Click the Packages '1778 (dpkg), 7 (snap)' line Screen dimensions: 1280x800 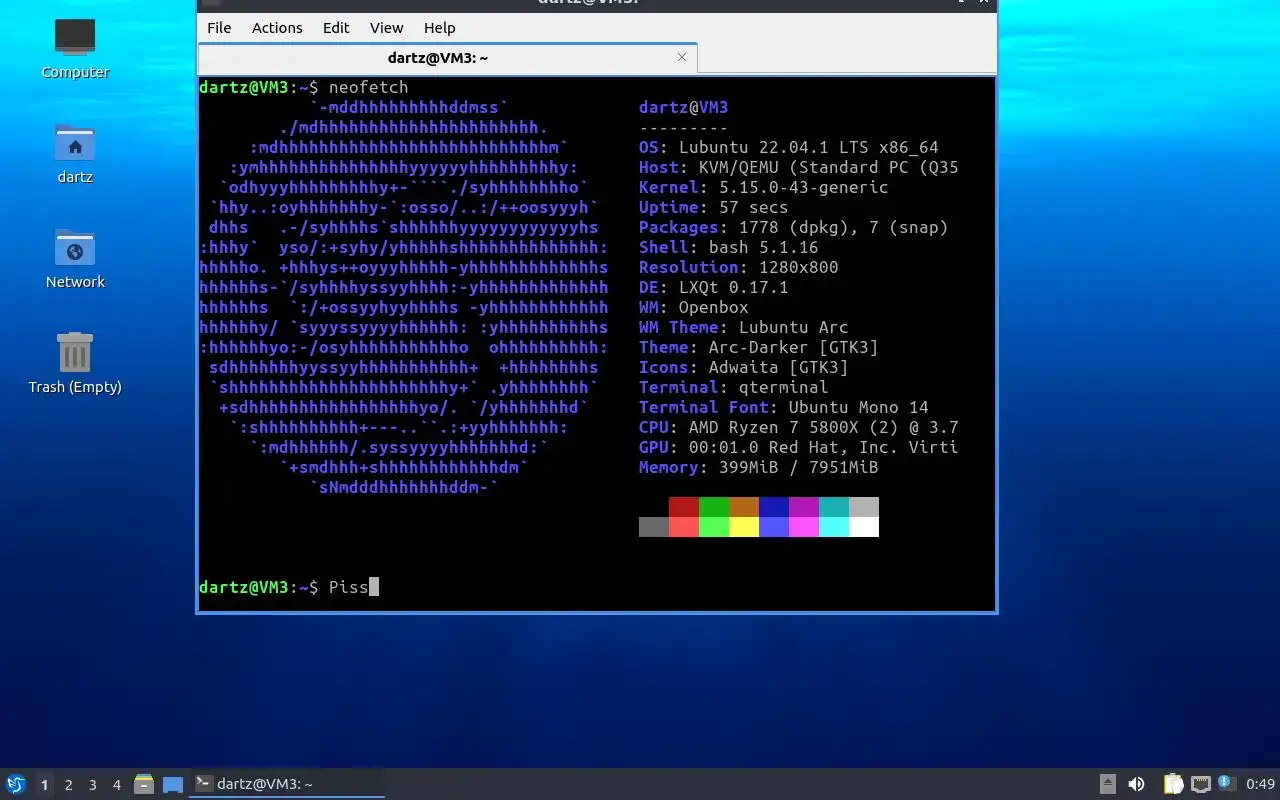(794, 227)
